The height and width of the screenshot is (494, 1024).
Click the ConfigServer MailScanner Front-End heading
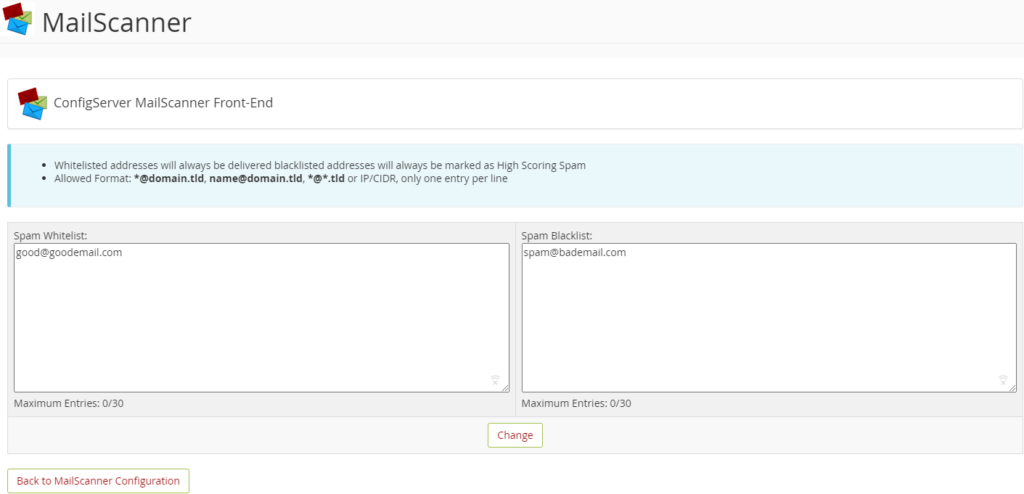[163, 103]
